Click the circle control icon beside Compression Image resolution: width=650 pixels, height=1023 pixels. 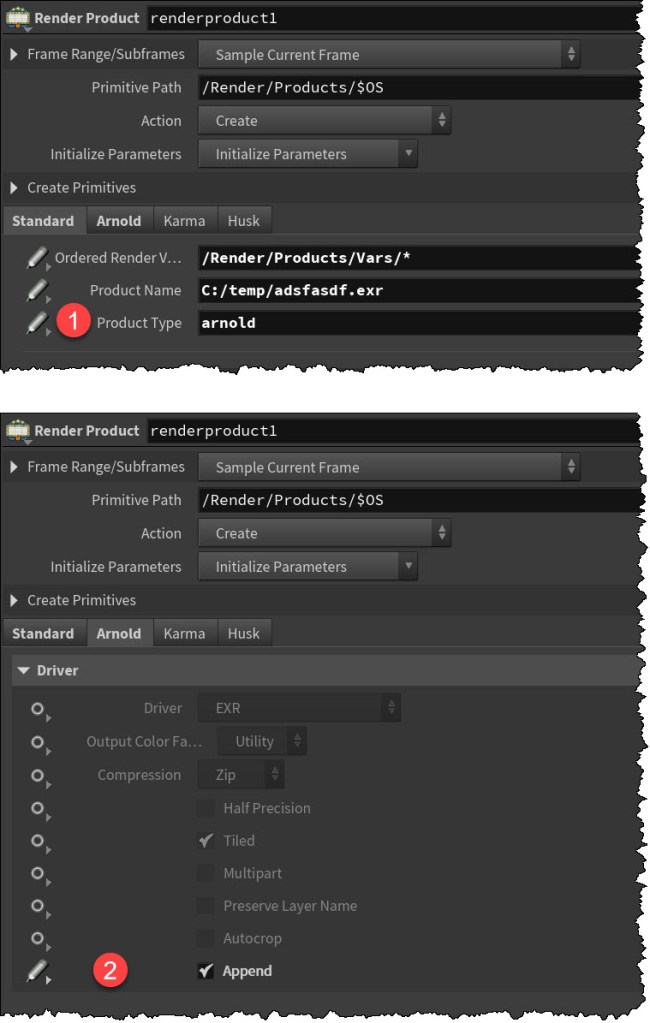[38, 775]
